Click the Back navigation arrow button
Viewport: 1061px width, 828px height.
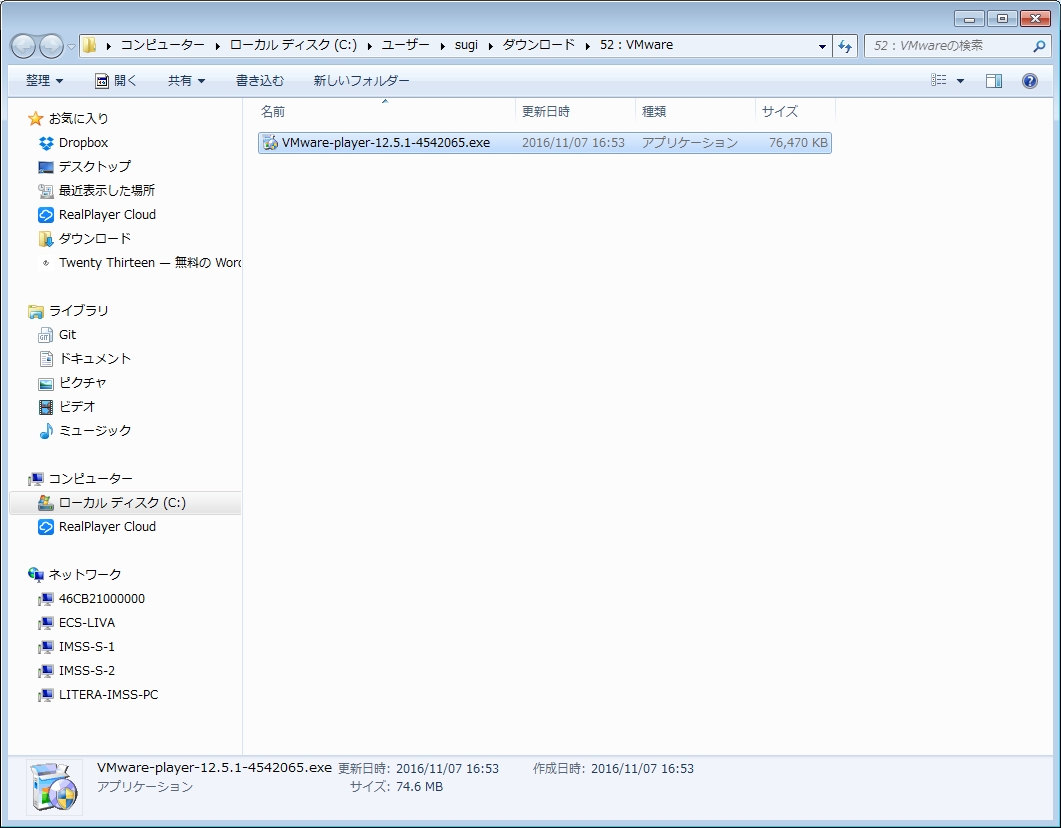pyautogui.click(x=23, y=46)
